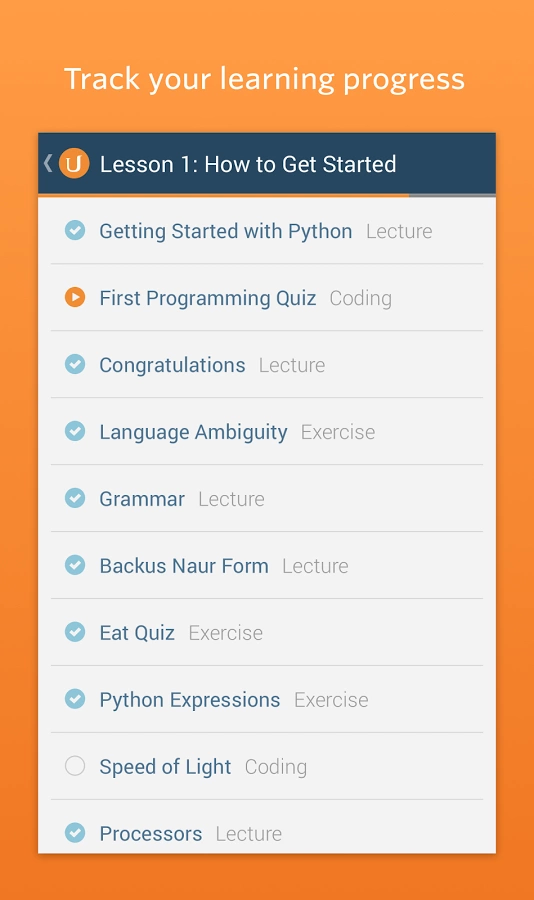Viewport: 534px width, 900px height.
Task: Open the Eat Quiz exercise
Action: [x=267, y=633]
